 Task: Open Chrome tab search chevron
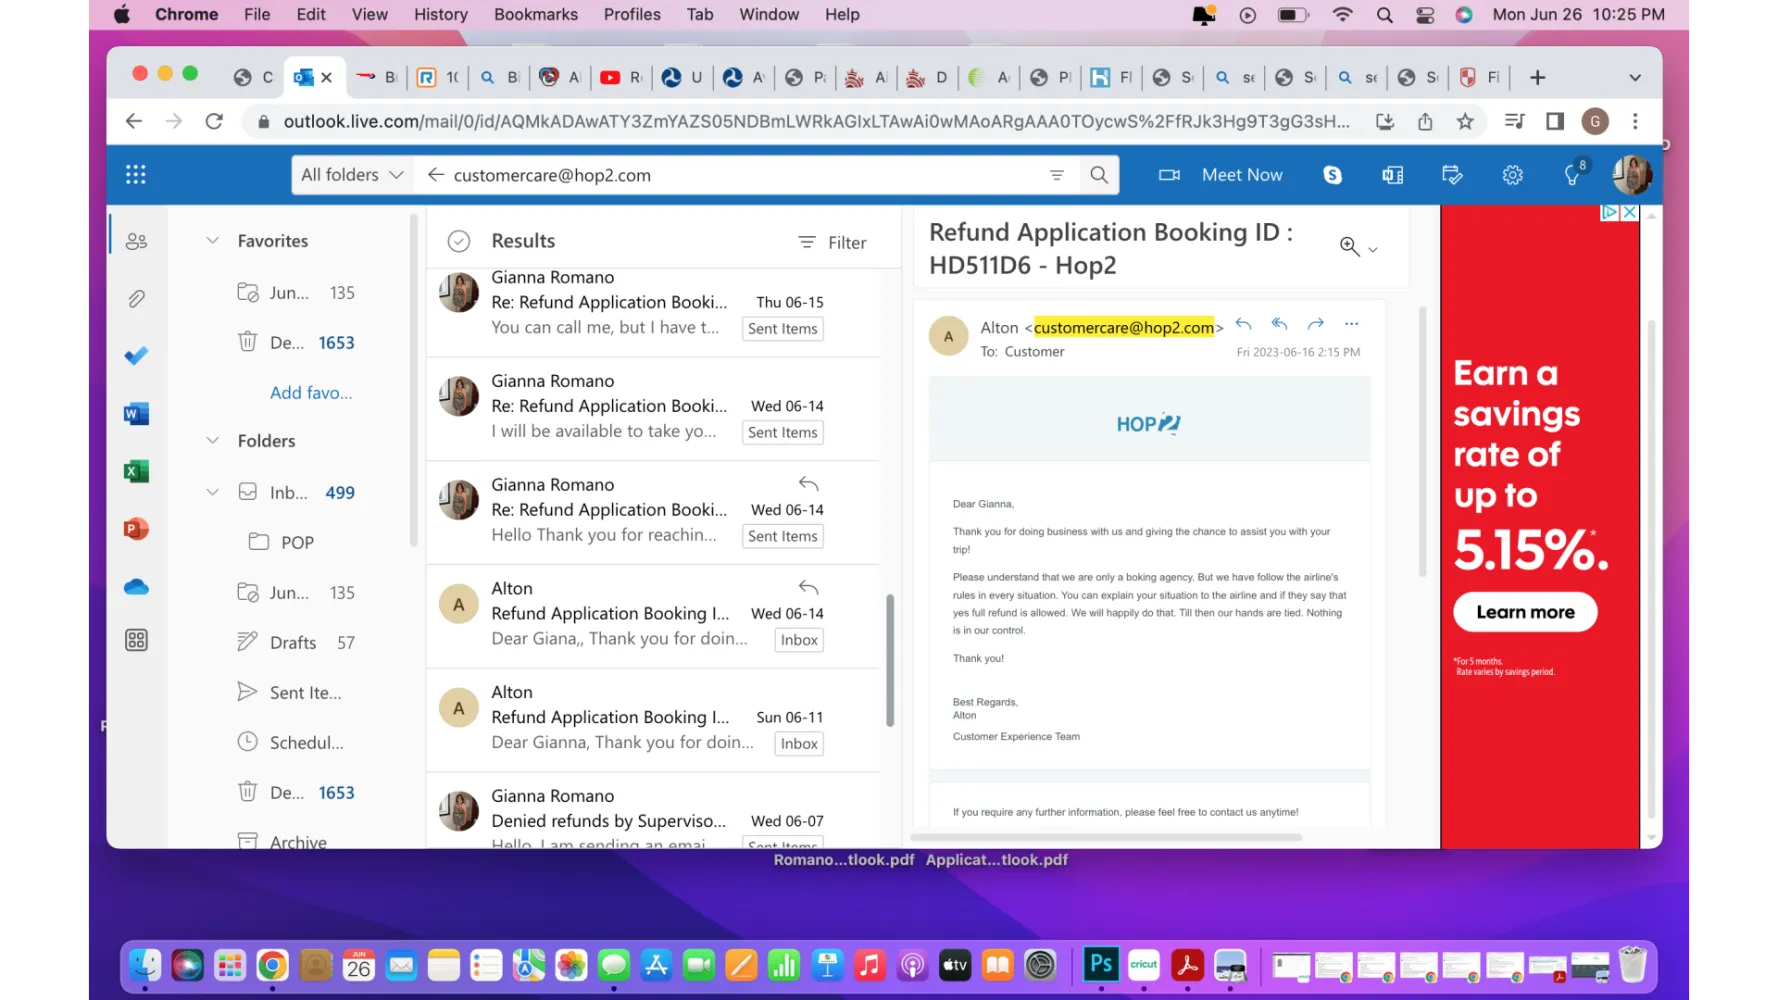[1635, 78]
